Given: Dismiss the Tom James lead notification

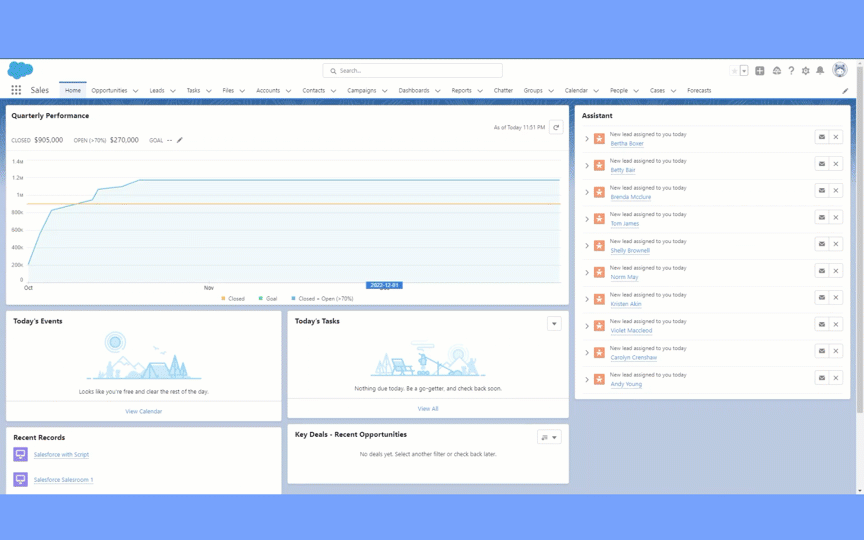Looking at the screenshot, I should coord(836,217).
